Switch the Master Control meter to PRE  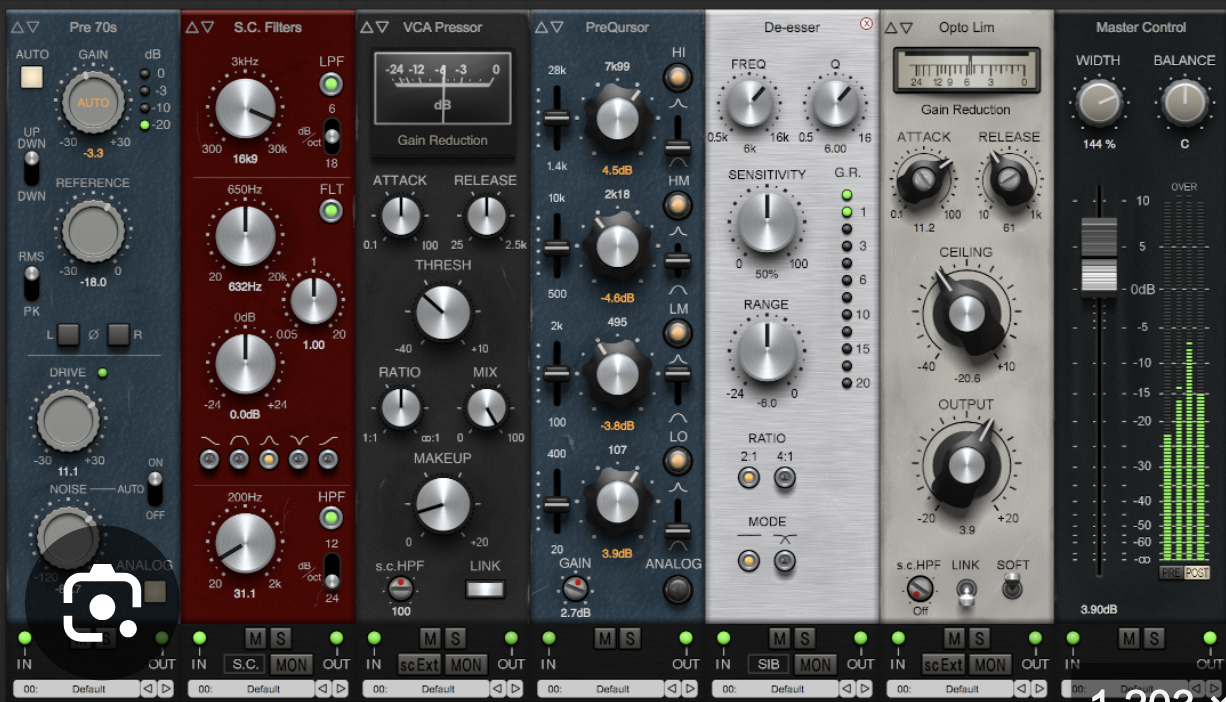[1170, 573]
